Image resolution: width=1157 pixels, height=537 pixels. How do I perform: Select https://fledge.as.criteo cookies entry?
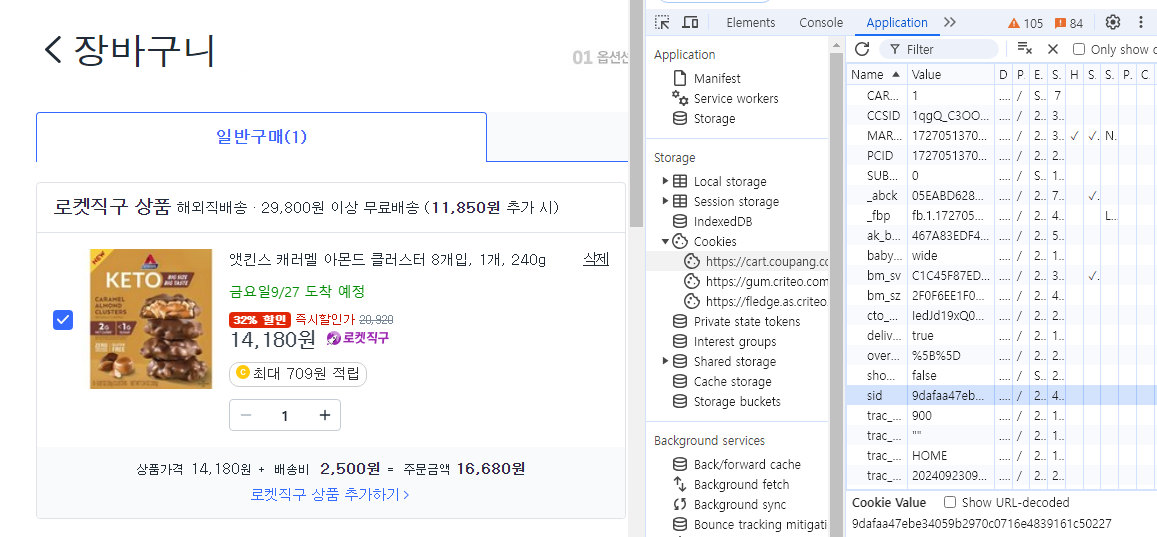click(x=756, y=301)
